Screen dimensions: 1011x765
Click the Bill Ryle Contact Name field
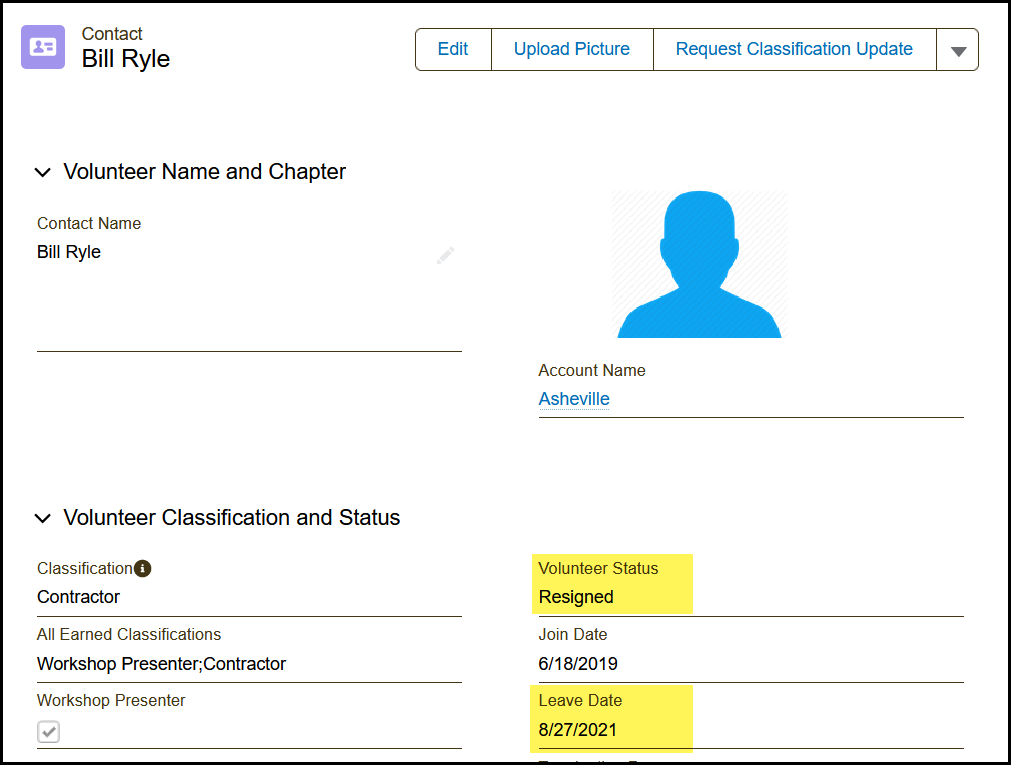pos(69,252)
